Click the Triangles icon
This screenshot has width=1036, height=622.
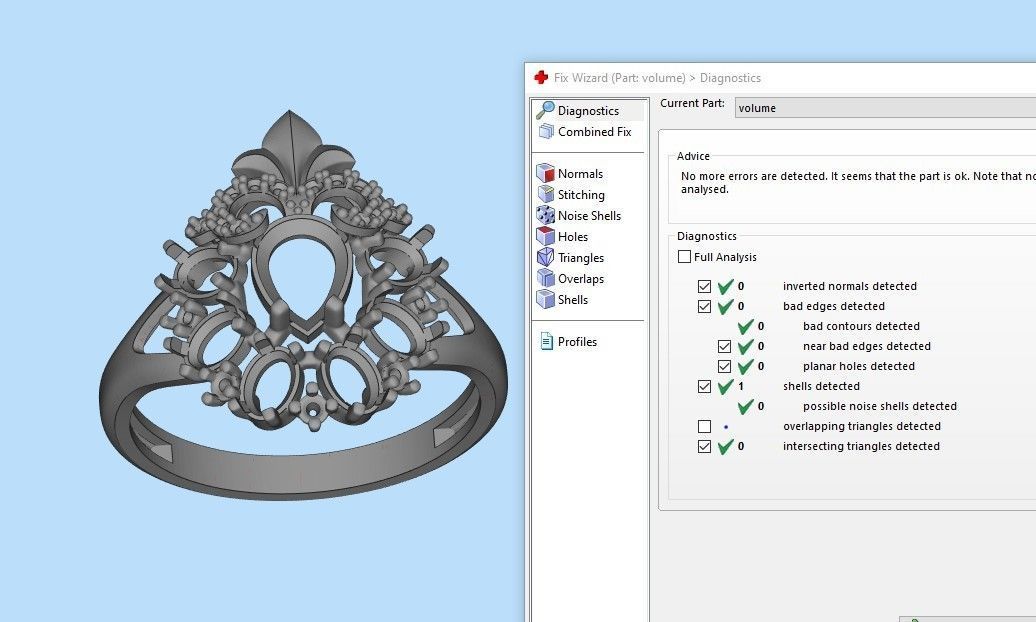point(545,257)
